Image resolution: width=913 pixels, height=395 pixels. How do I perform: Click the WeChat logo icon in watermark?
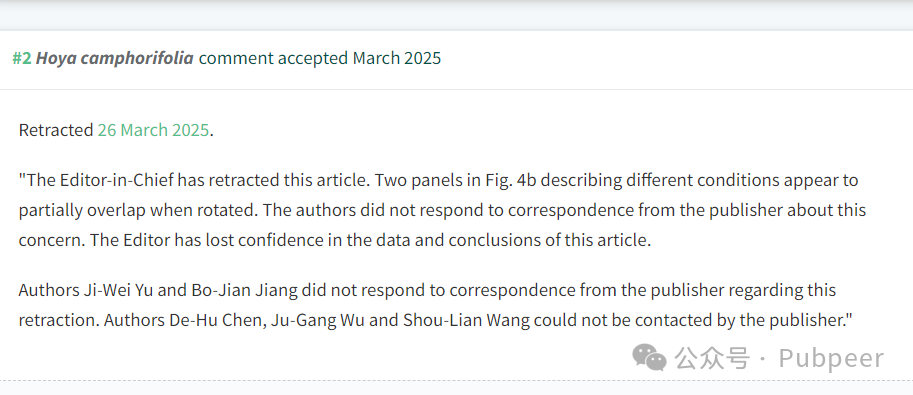click(649, 357)
